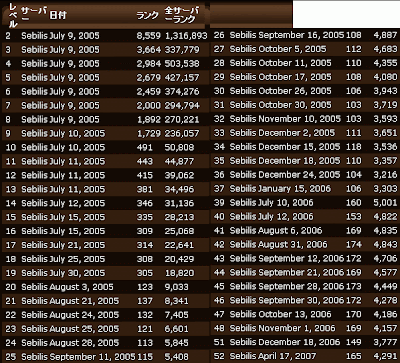The width and height of the screenshot is (400, 363).
Task: Select the date November 1, 2006
Action: point(297,328)
